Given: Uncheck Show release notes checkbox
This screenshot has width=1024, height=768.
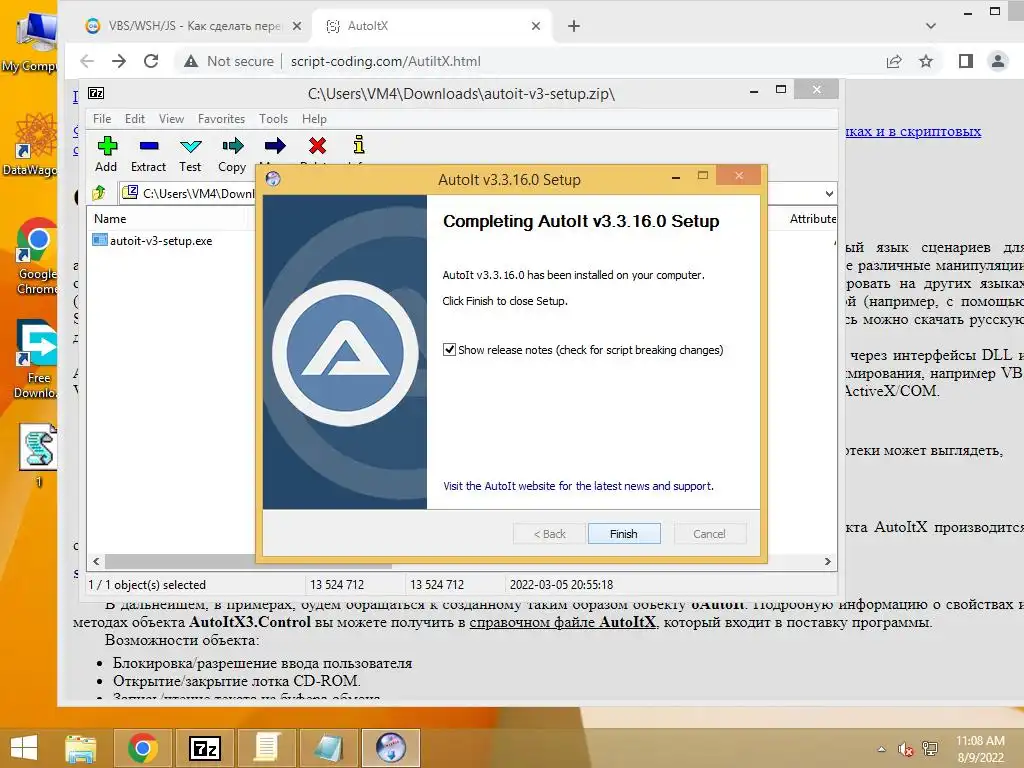Looking at the screenshot, I should [449, 349].
